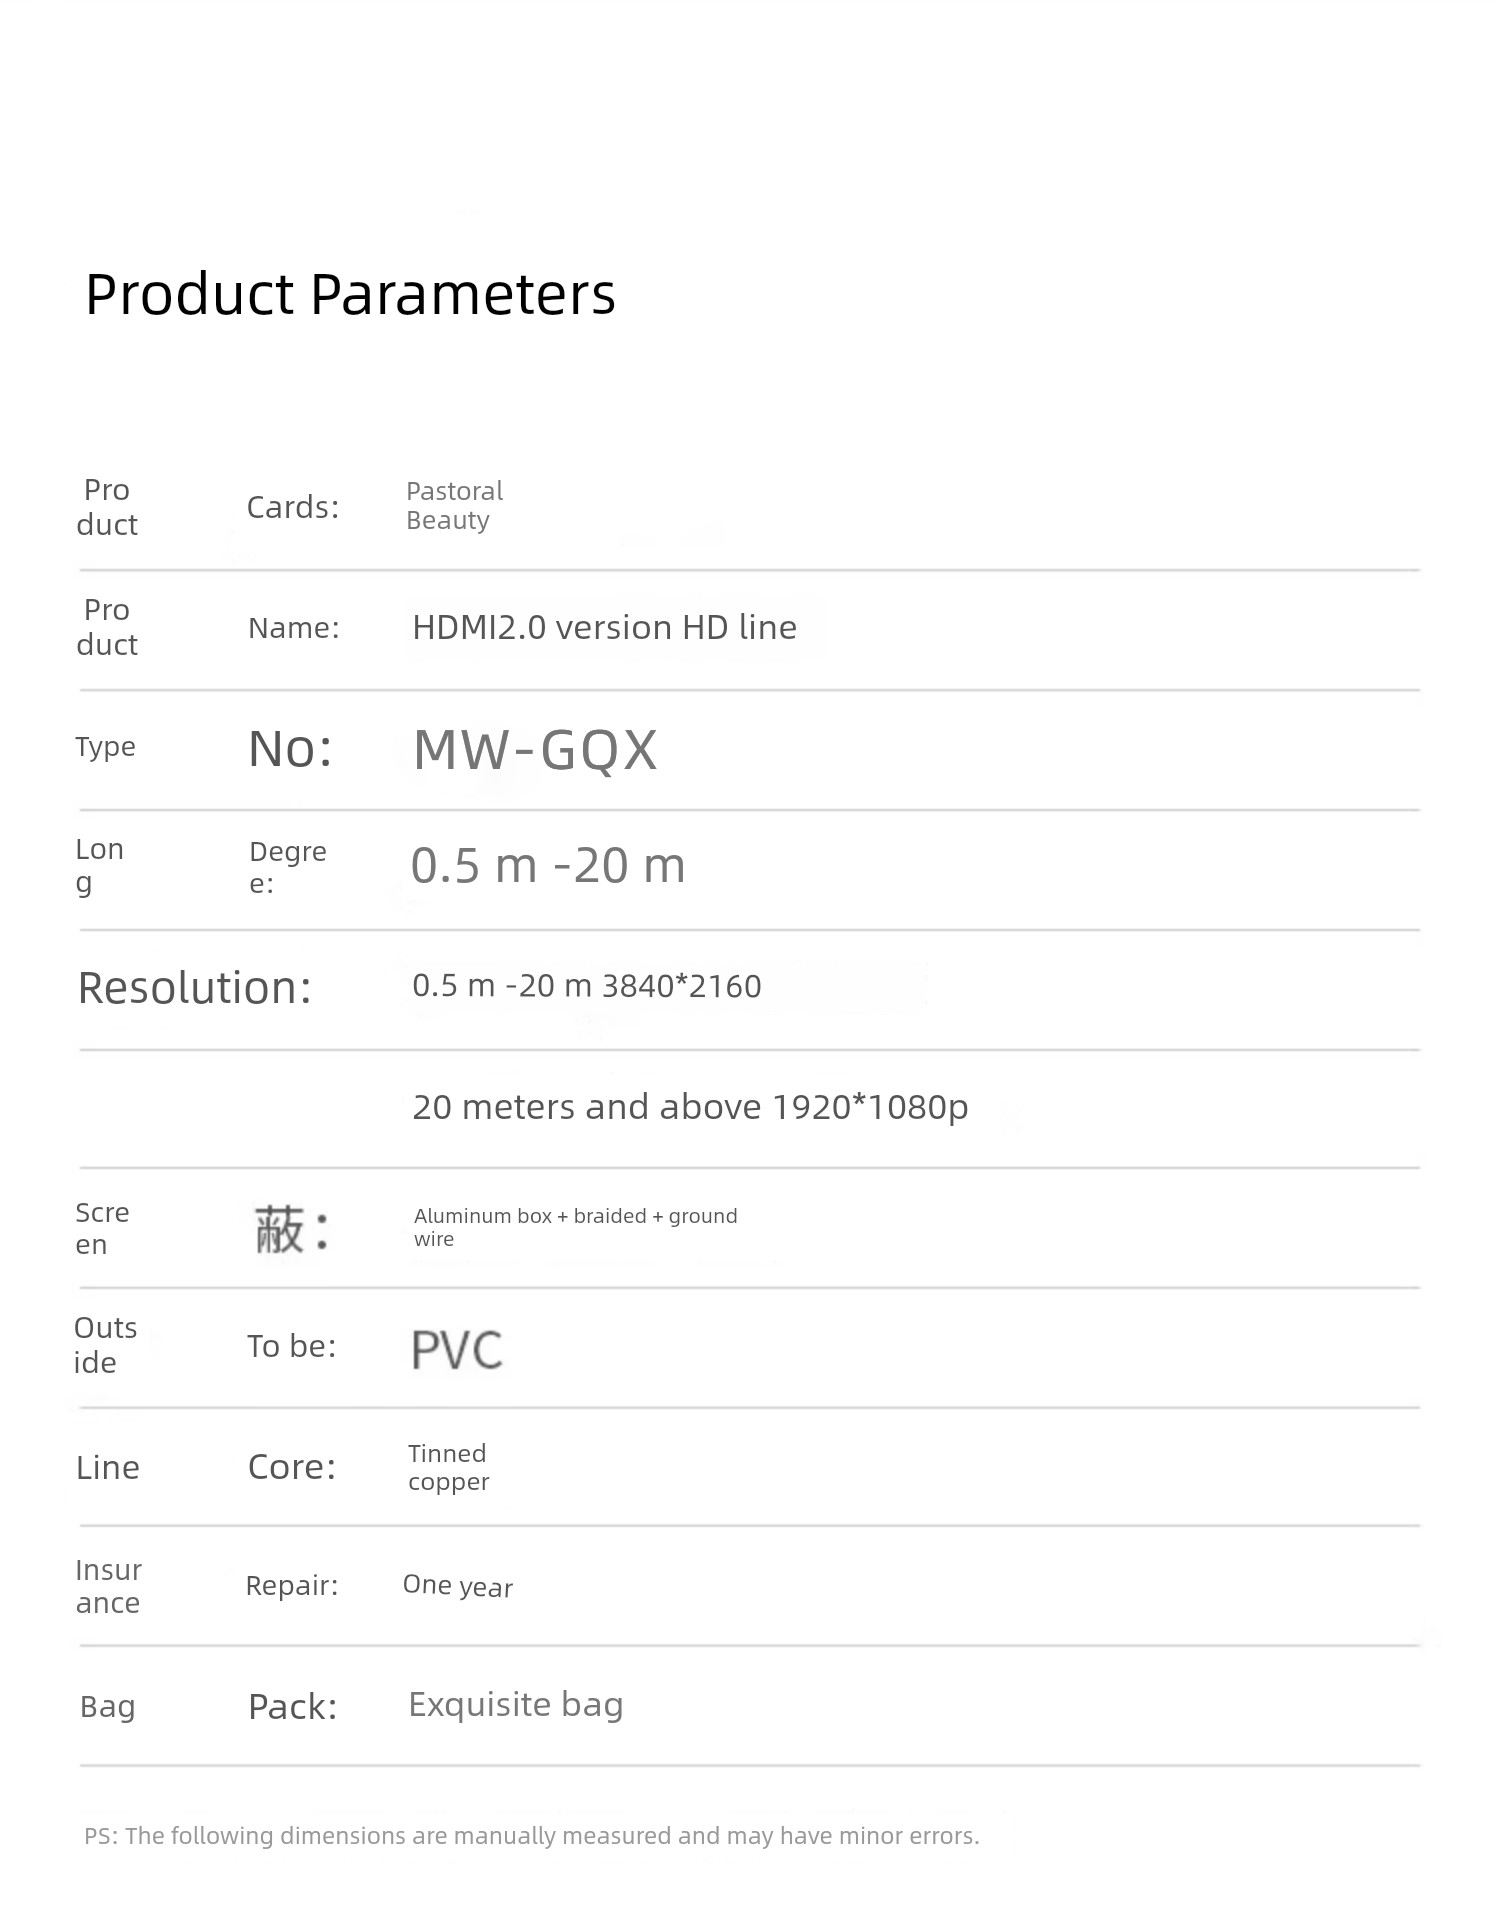Select the Pastoral Beauty brand value

point(454,506)
